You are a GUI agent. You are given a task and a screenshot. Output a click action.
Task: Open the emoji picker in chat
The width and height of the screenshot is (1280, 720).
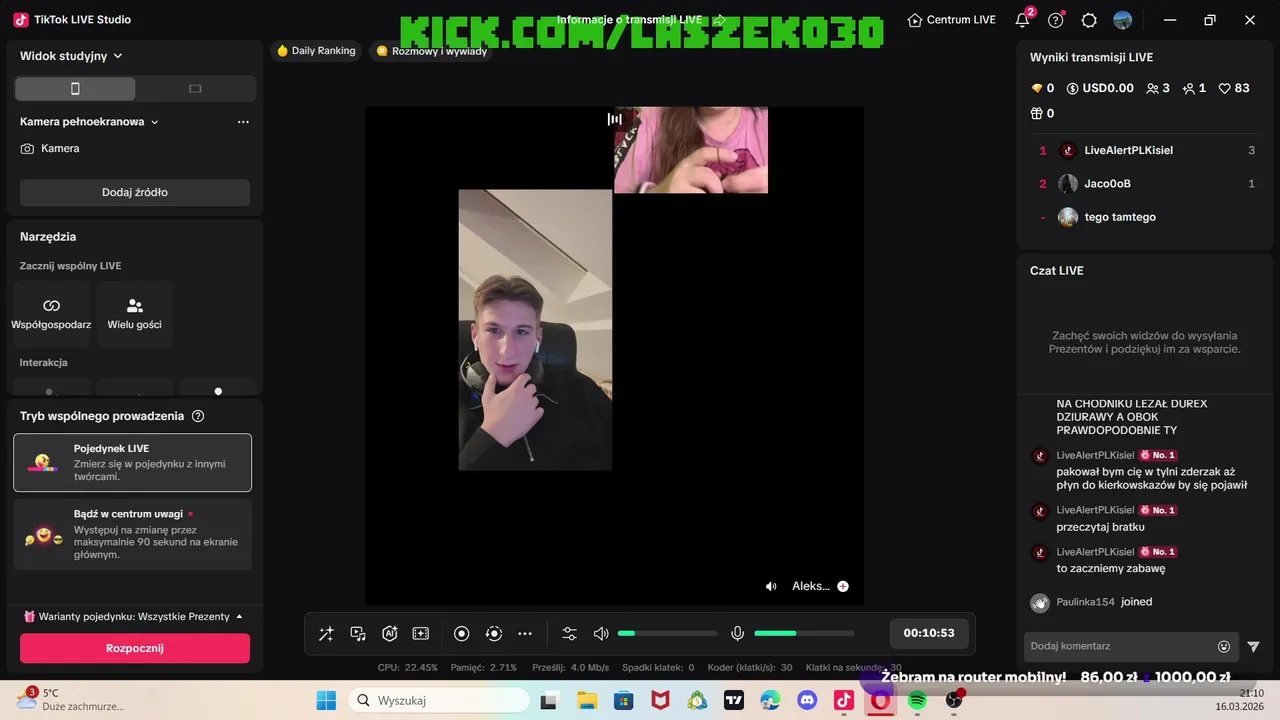1224,647
